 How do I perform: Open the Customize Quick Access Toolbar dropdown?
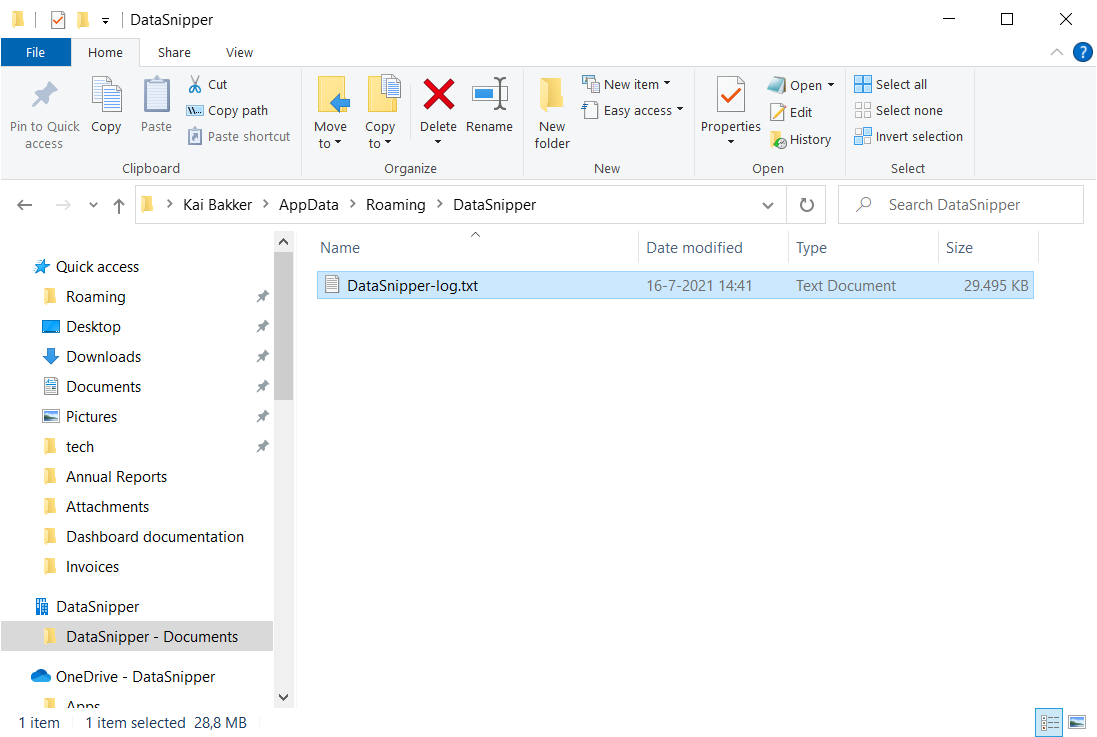[105, 21]
